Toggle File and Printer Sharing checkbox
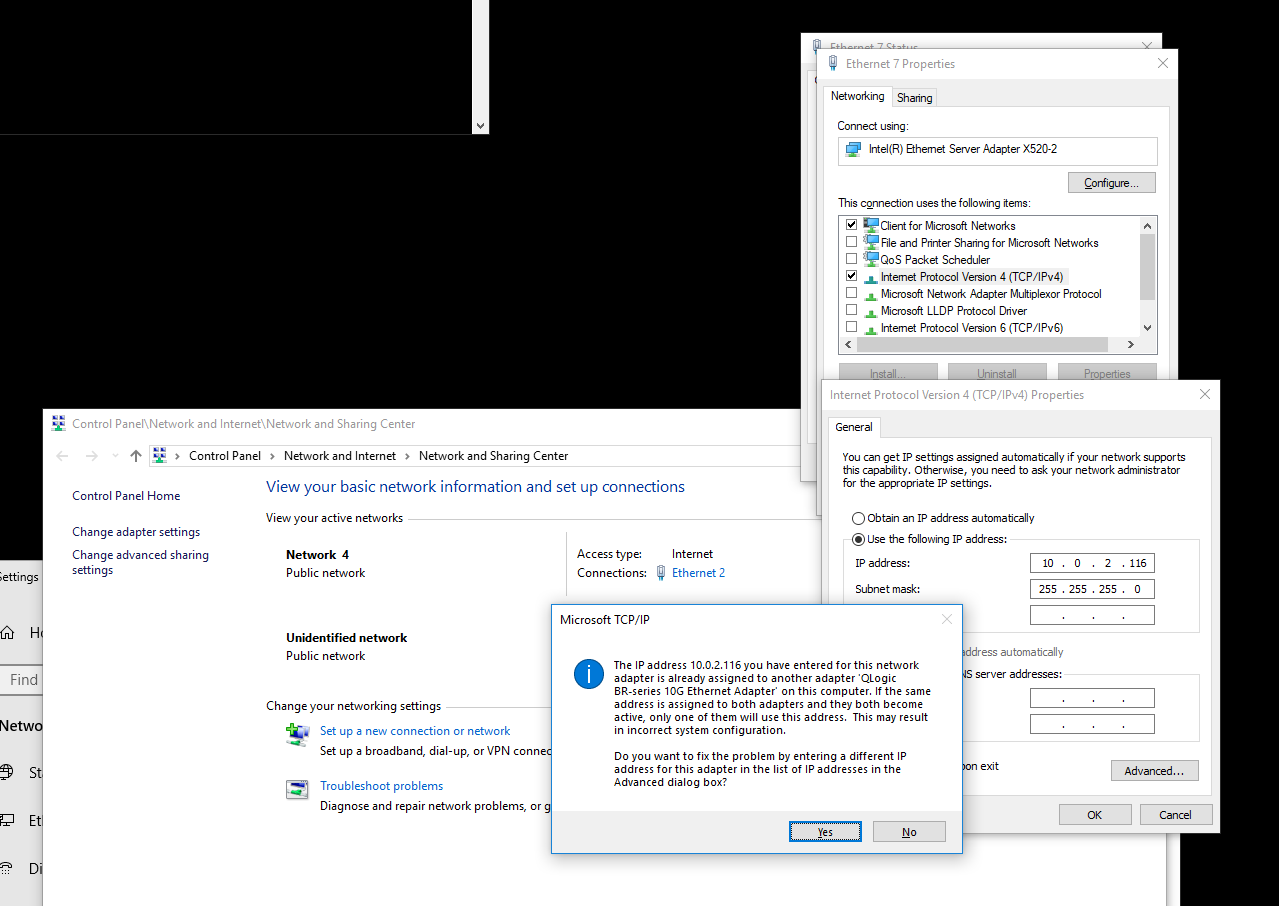Screen dimensions: 1279x906 tap(852, 242)
